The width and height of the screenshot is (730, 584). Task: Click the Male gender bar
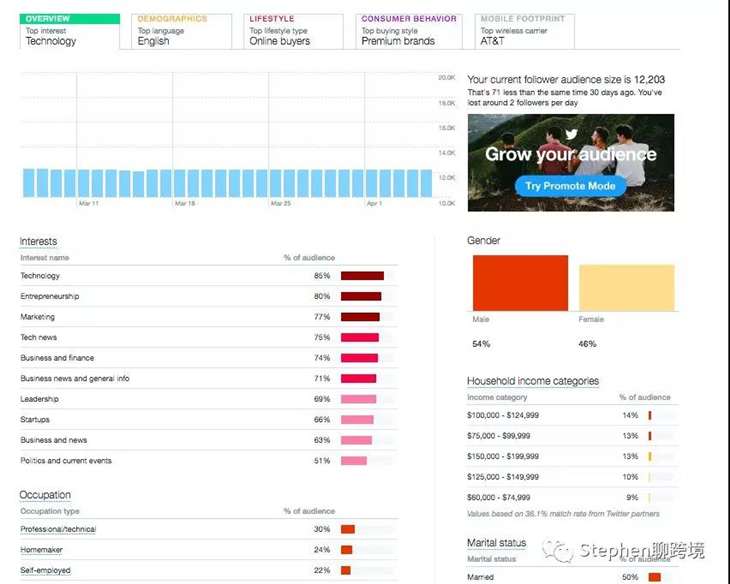pos(520,282)
